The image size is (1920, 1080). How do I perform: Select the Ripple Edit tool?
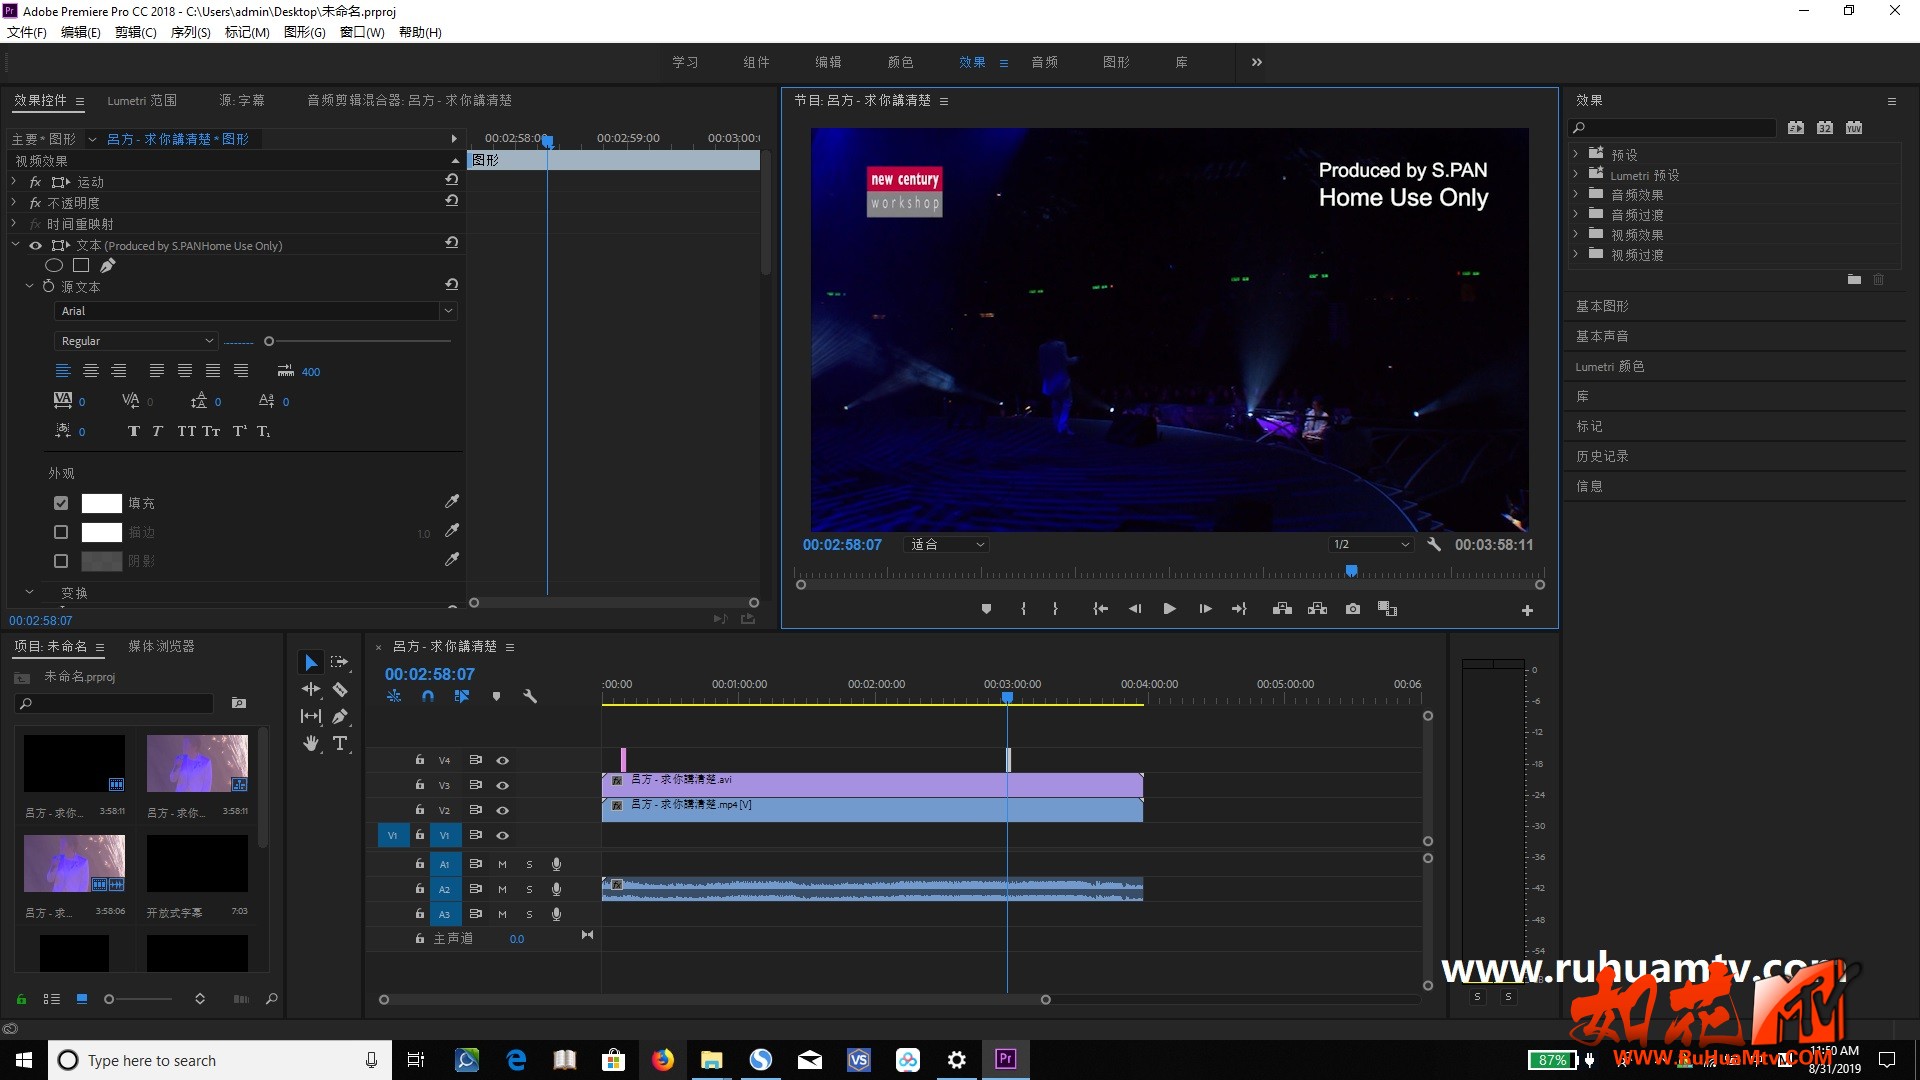click(311, 689)
